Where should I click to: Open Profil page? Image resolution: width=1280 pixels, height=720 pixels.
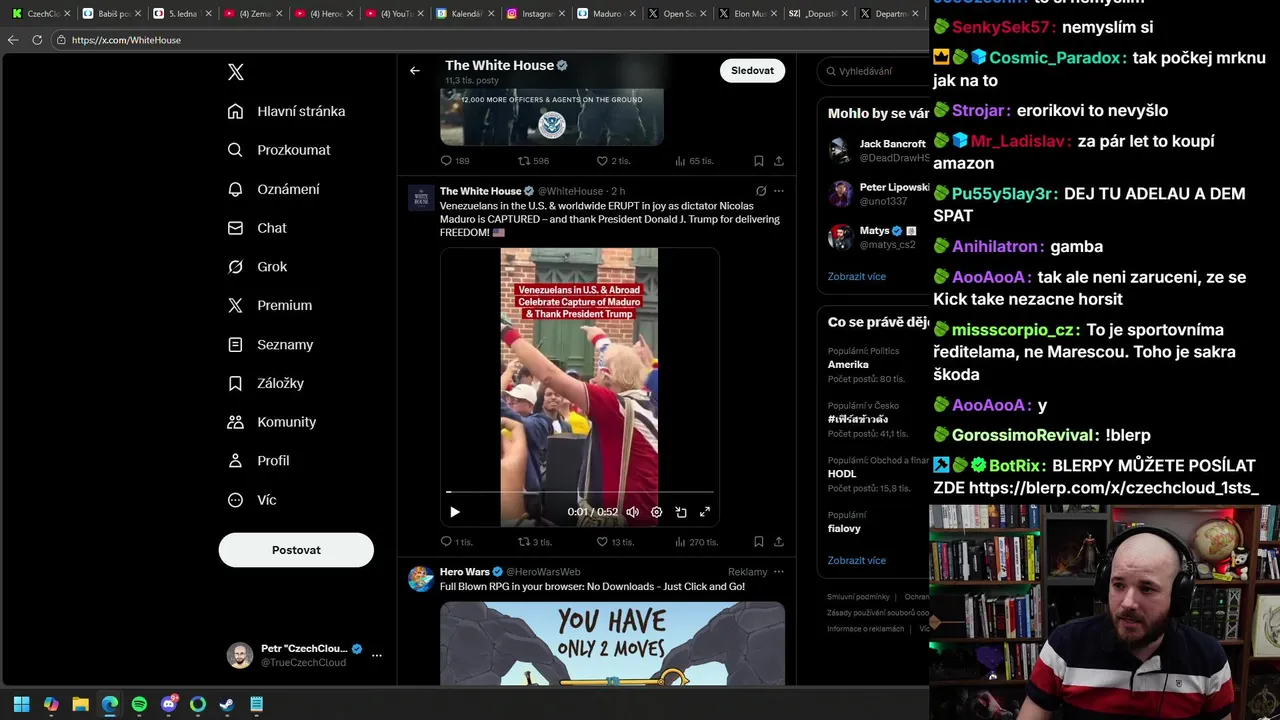pyautogui.click(x=258, y=461)
